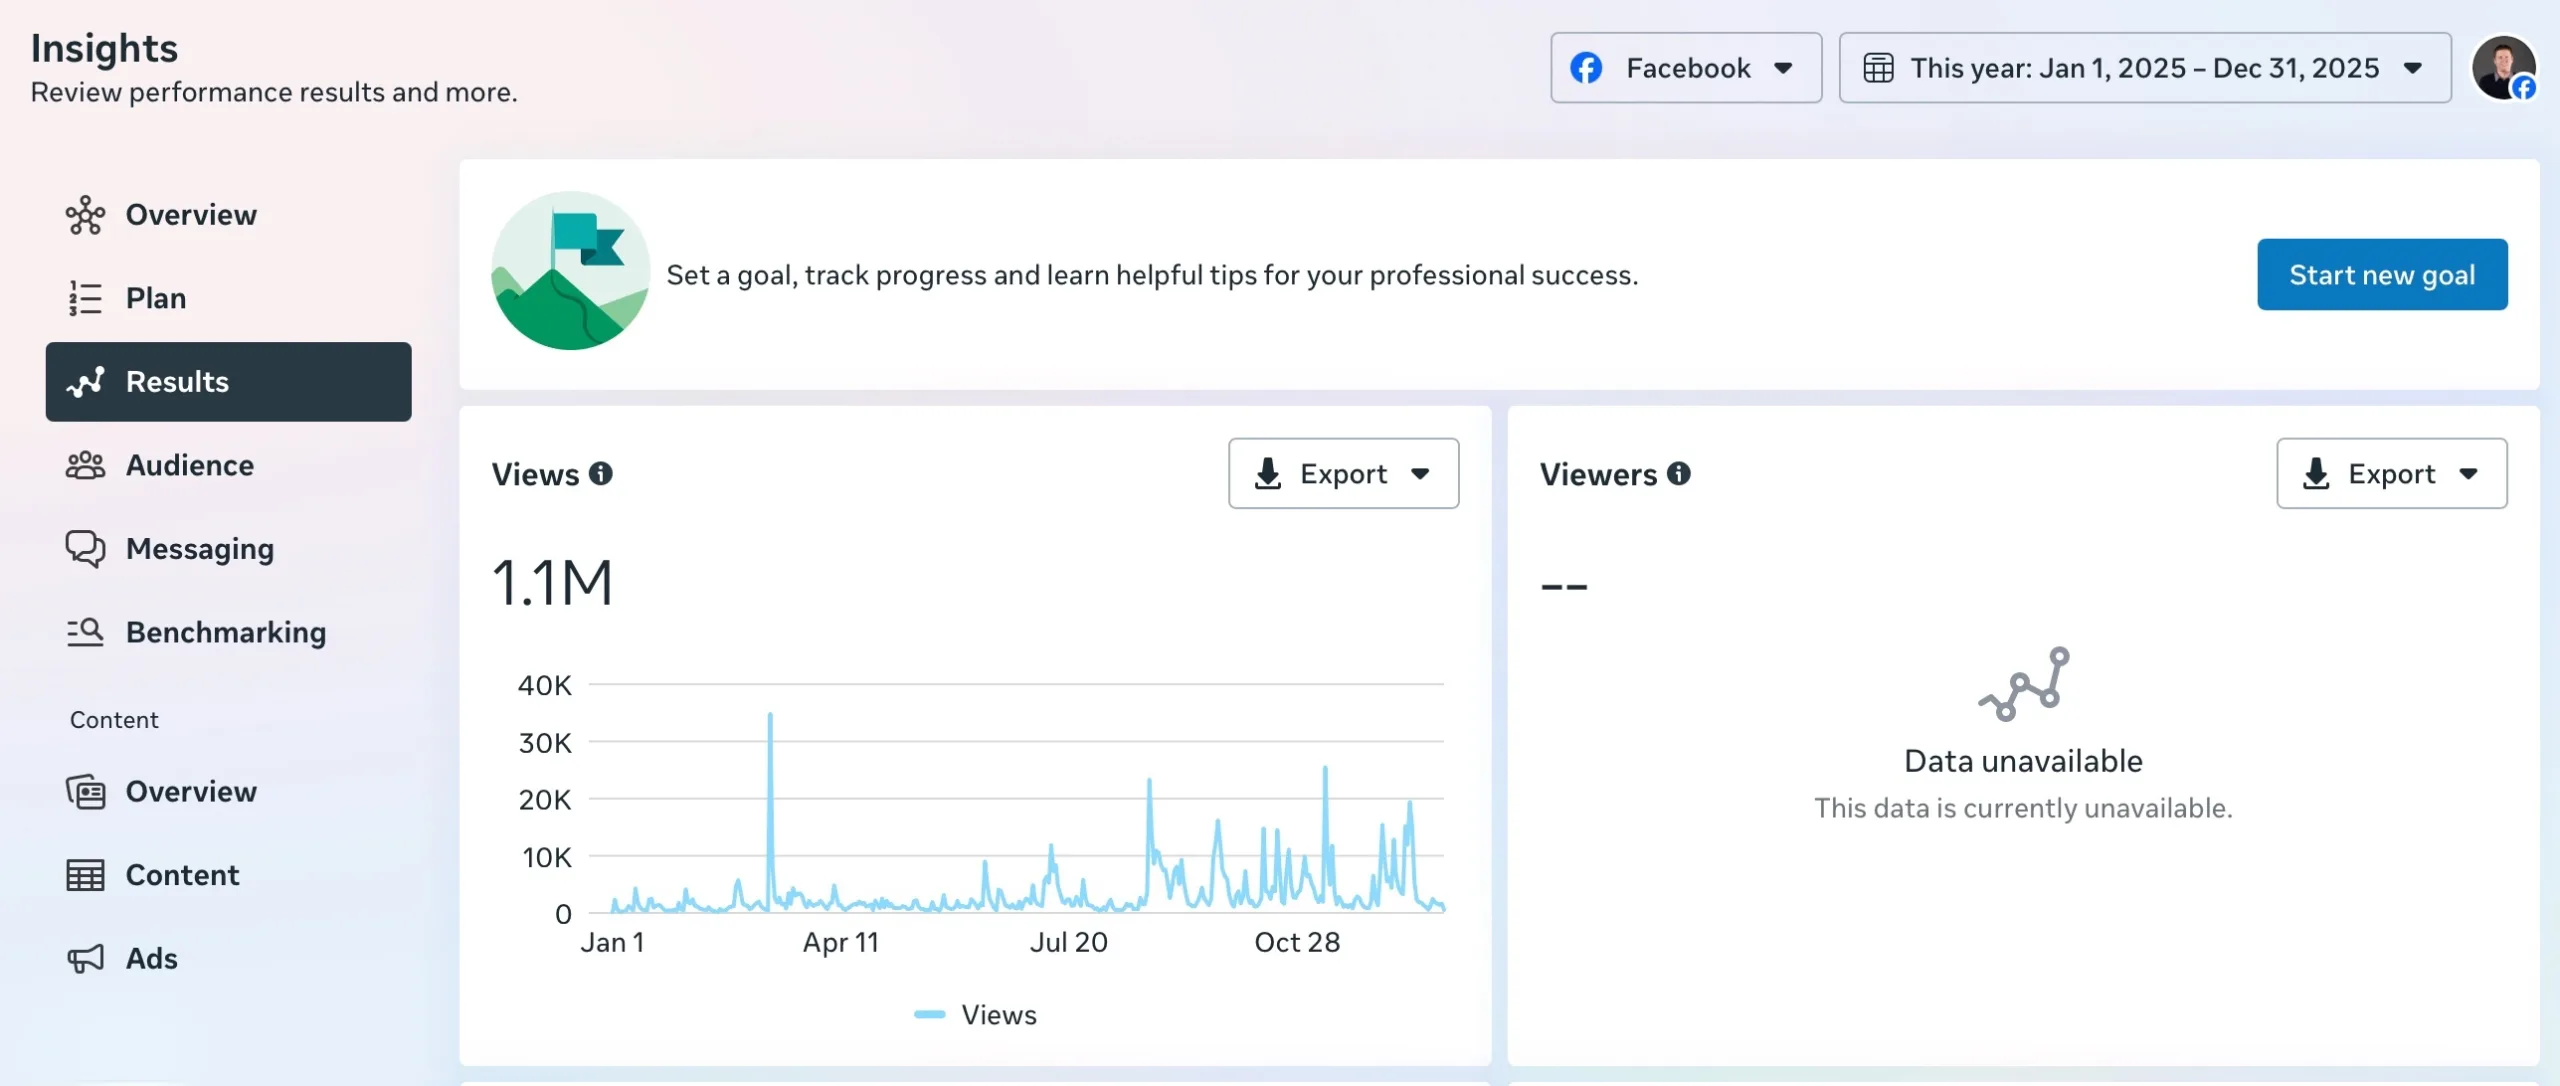Screen dimensions: 2560x1086
Task: Toggle the Views legend color swatch
Action: [929, 1014]
